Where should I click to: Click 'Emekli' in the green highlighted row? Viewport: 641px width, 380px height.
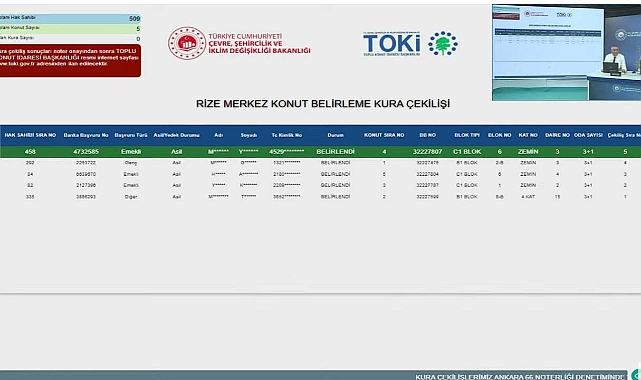130,152
